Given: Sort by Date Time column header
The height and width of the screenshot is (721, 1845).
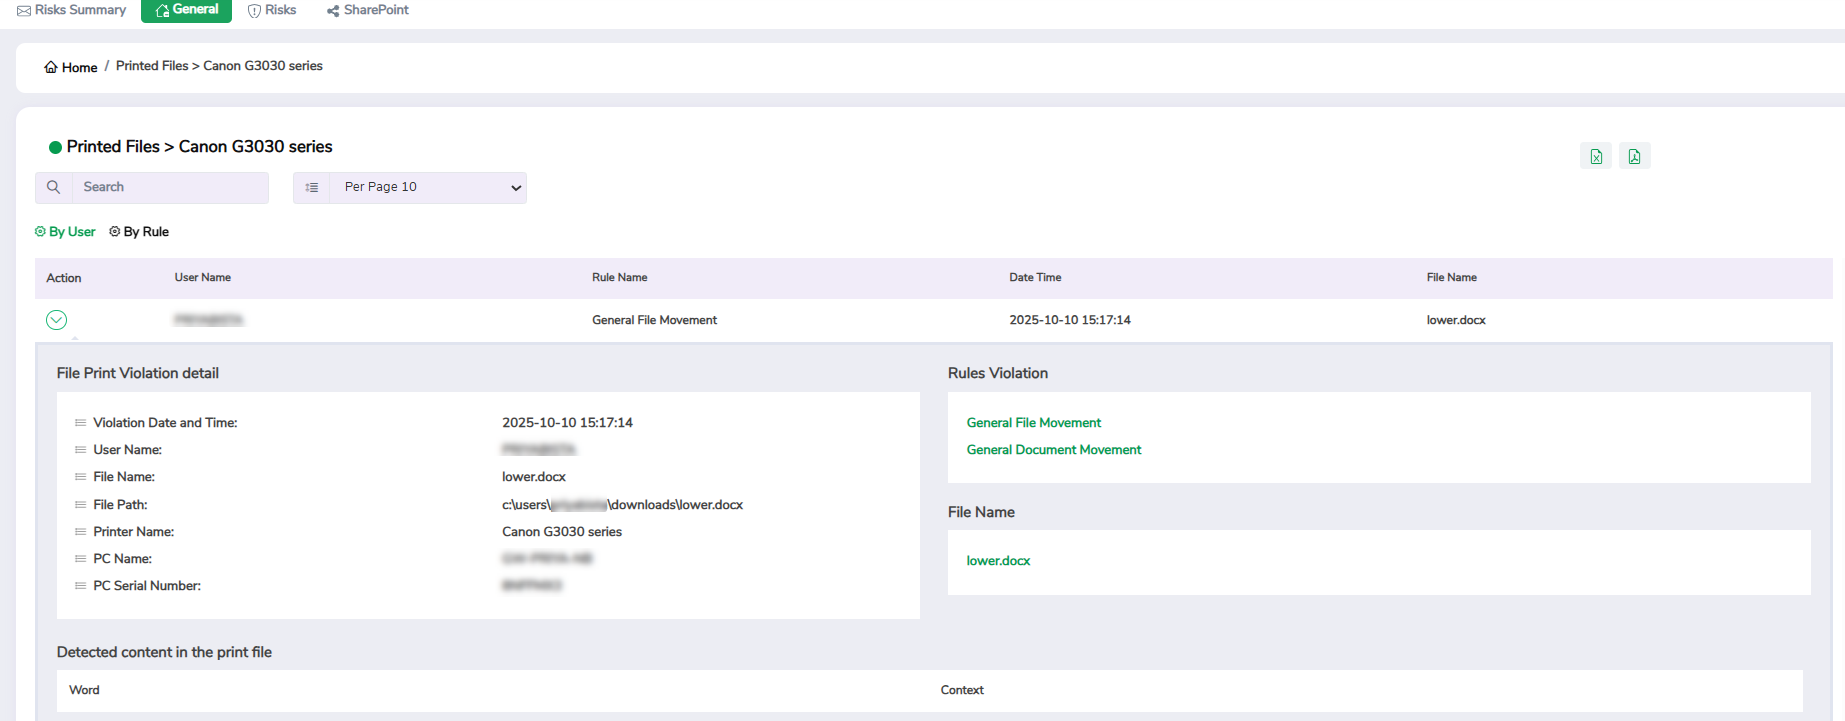Looking at the screenshot, I should pyautogui.click(x=1035, y=278).
